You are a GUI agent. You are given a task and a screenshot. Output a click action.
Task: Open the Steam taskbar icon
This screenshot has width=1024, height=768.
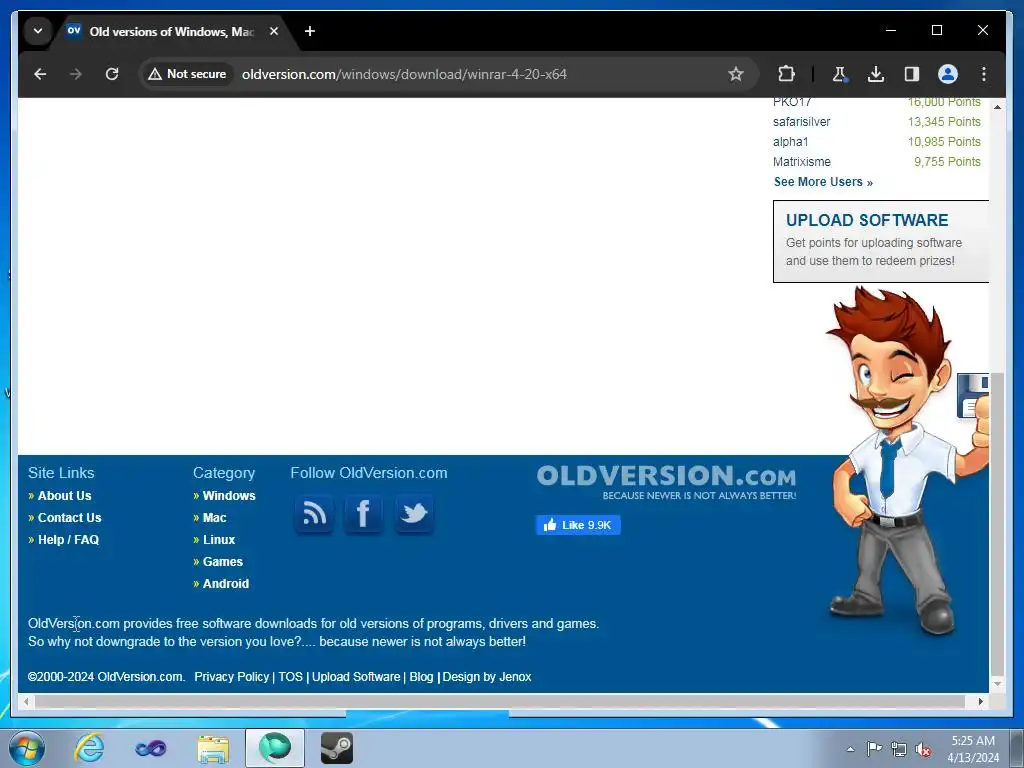tap(337, 748)
